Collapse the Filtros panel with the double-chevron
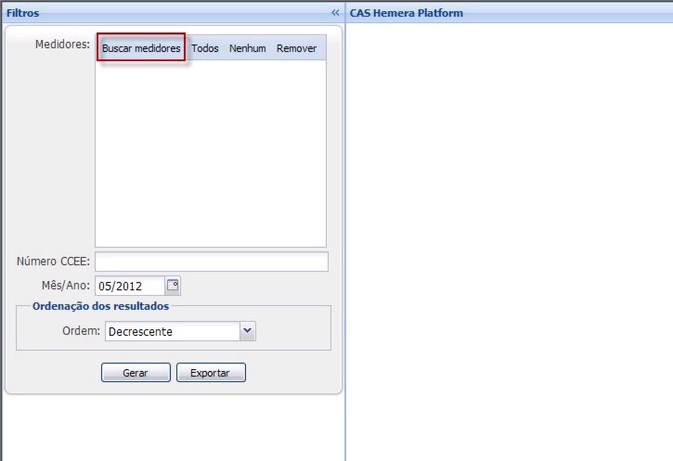 [x=335, y=13]
